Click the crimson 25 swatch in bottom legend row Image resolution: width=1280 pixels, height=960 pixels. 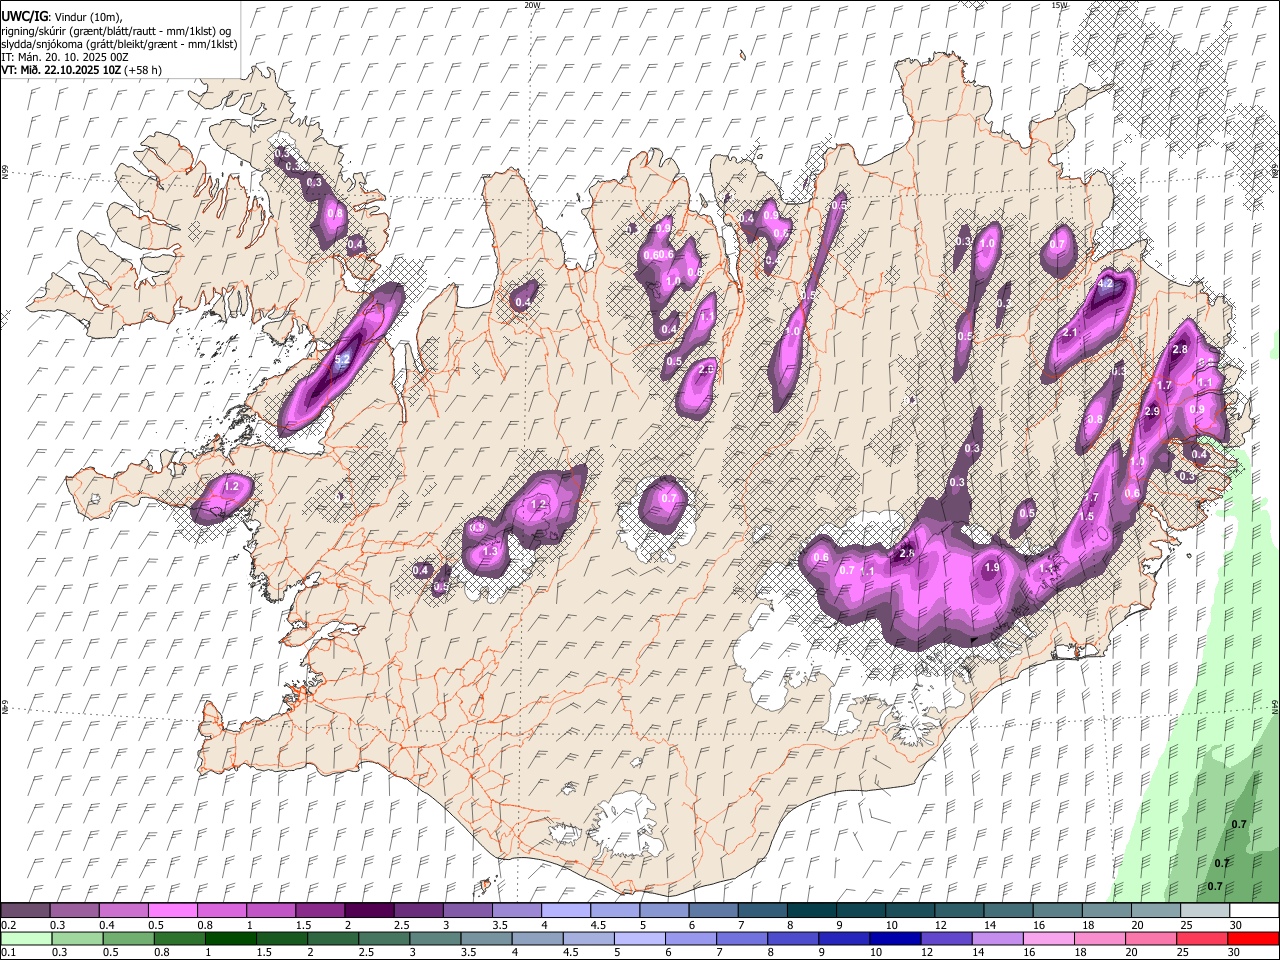tap(1200, 939)
